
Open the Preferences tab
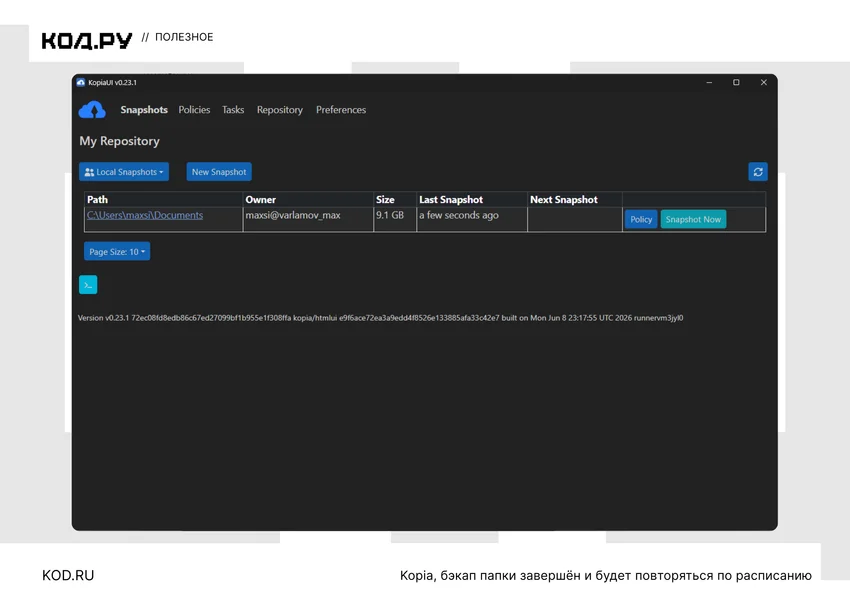[341, 110]
